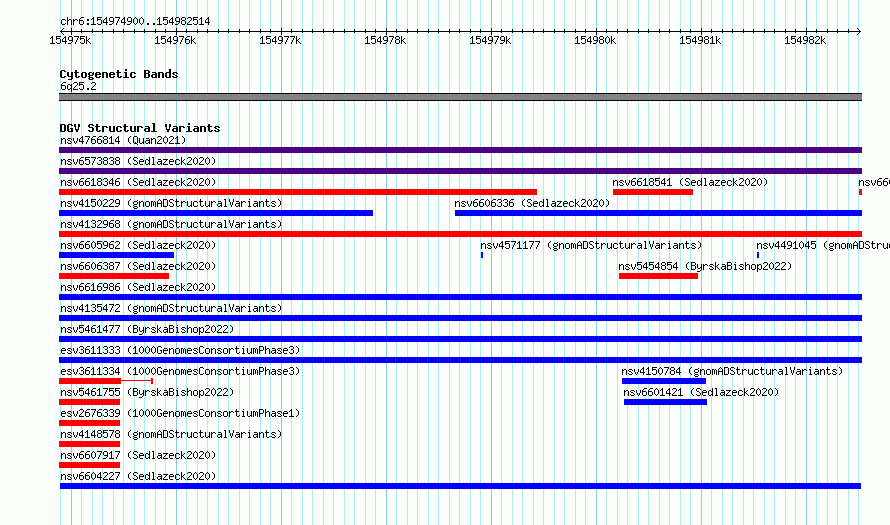Select the nsv5461755 (ByrskaBishop2022) label
The image size is (890, 525).
pyautogui.click(x=147, y=392)
